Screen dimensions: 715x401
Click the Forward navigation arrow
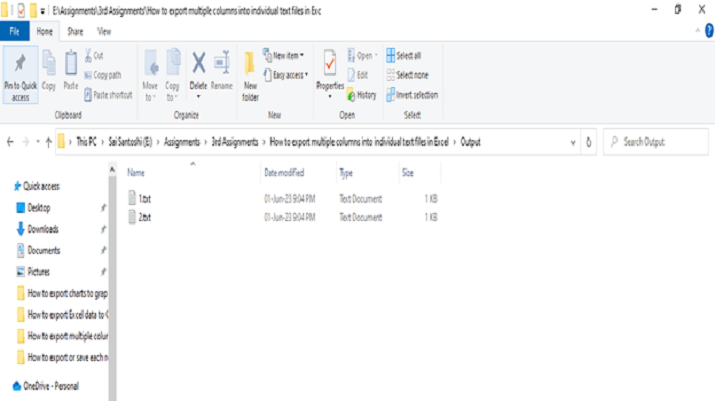26,142
